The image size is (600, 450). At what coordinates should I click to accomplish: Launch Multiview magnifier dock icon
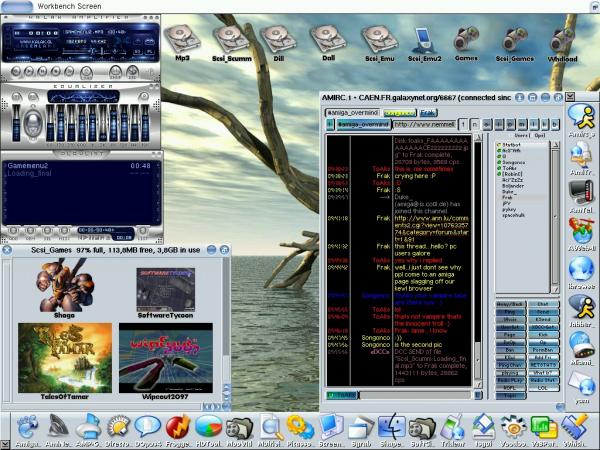[270, 430]
